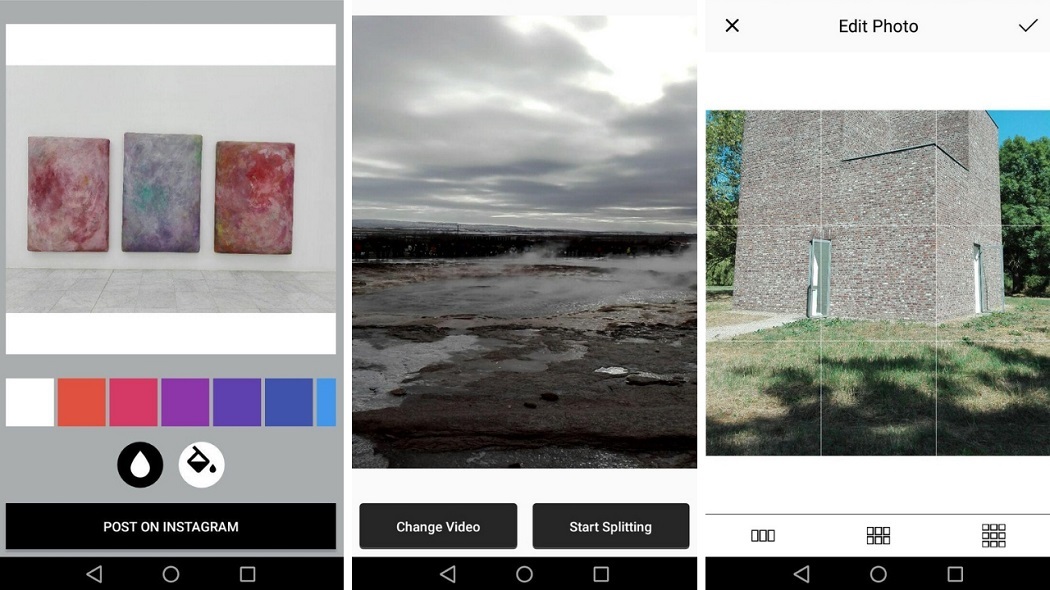
Task: Click the Change Video button
Action: click(x=438, y=526)
